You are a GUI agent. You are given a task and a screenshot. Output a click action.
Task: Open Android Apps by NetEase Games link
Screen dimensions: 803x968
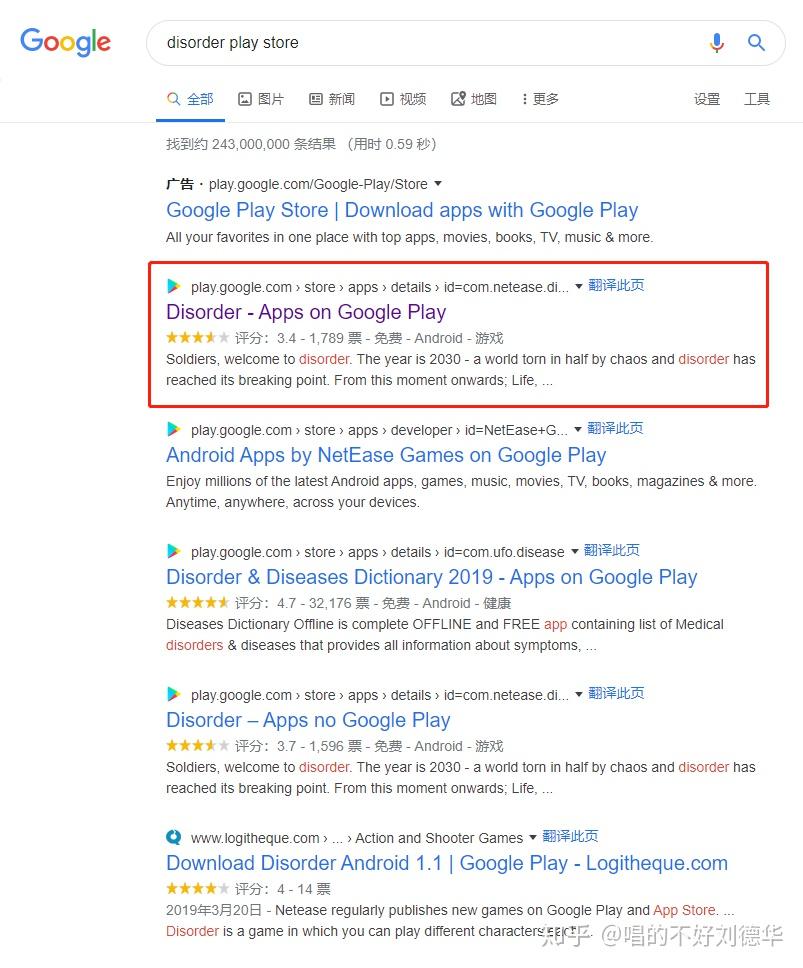tap(386, 455)
